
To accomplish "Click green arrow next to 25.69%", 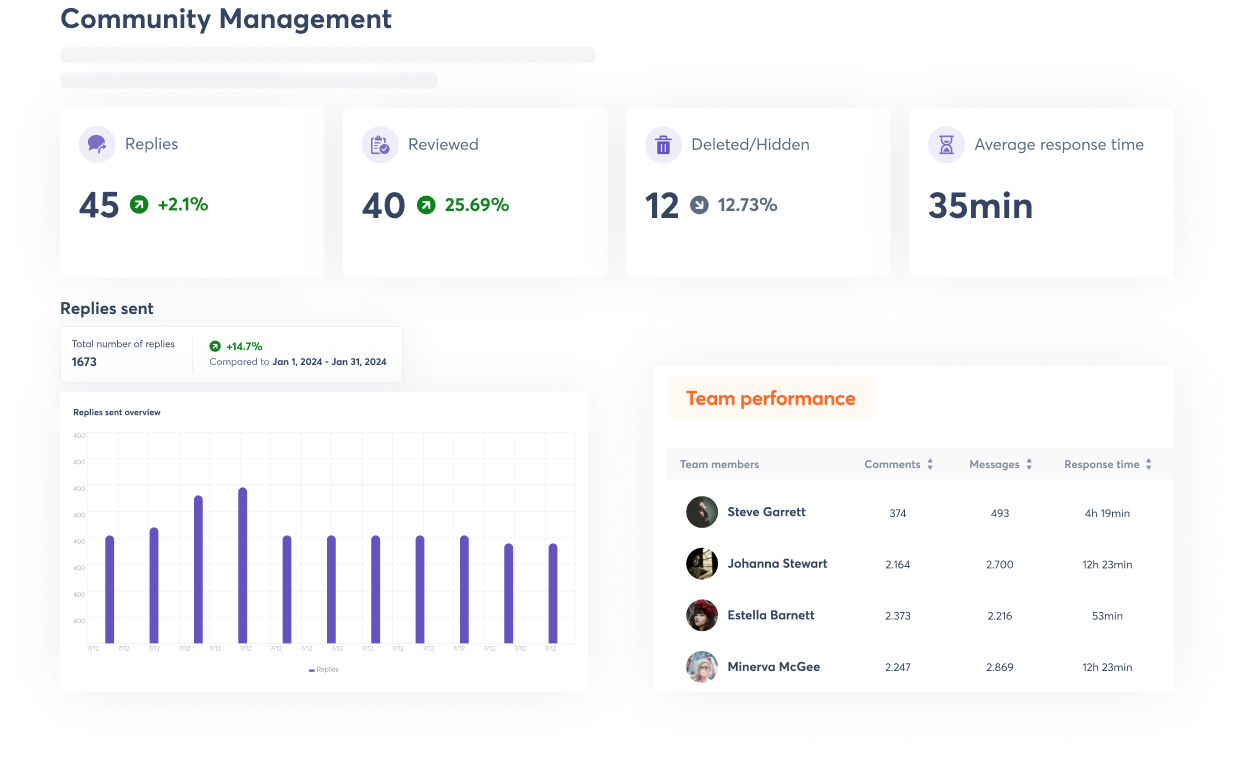I will [x=426, y=205].
